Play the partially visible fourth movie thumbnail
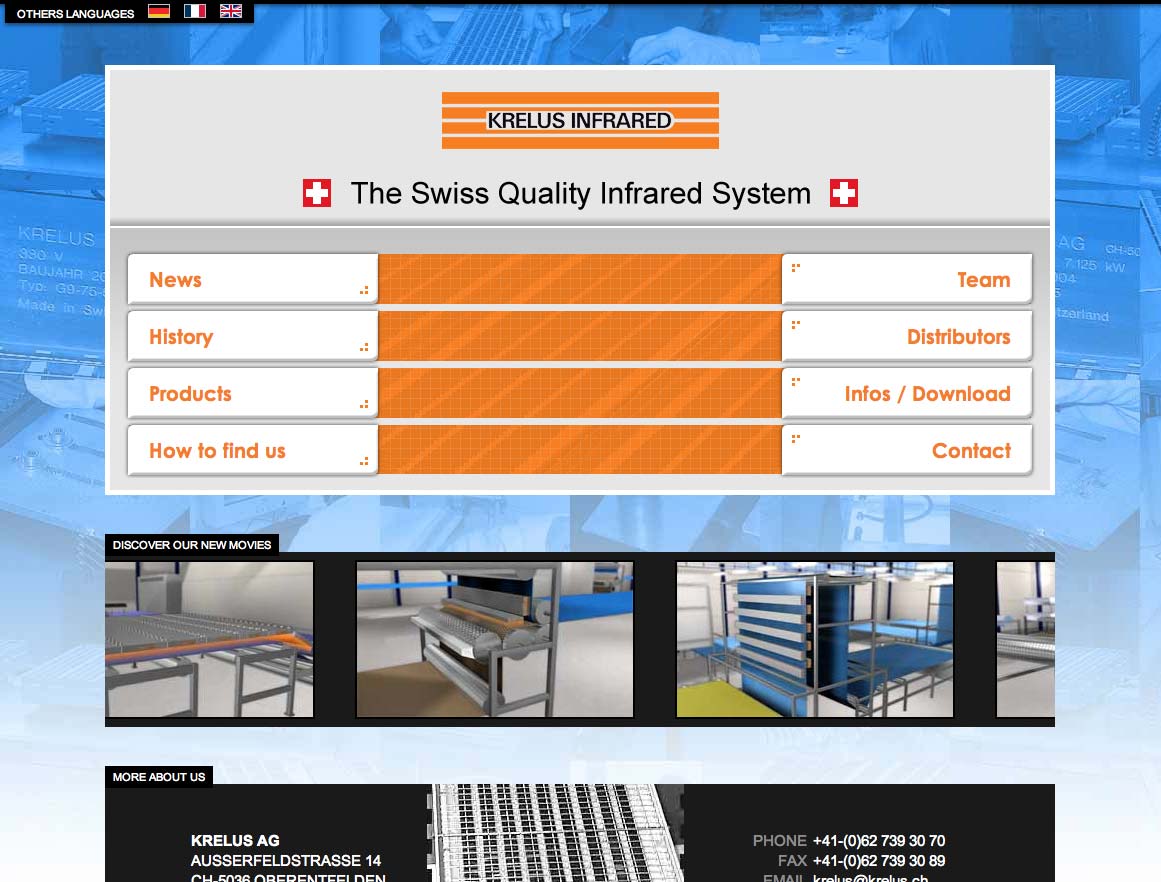1161x882 pixels. coord(1026,639)
